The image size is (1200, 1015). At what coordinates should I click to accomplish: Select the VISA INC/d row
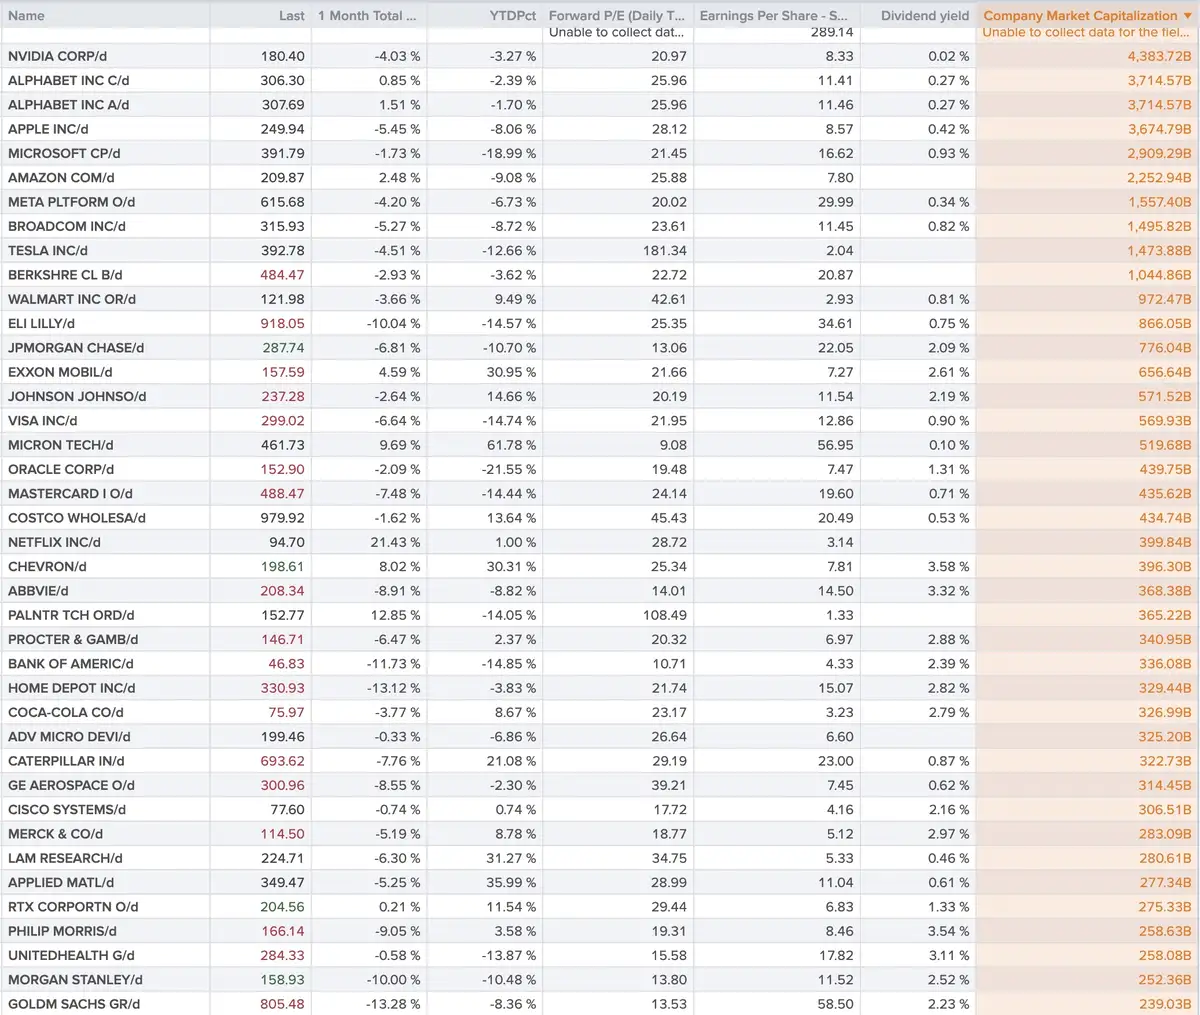(x=600, y=420)
